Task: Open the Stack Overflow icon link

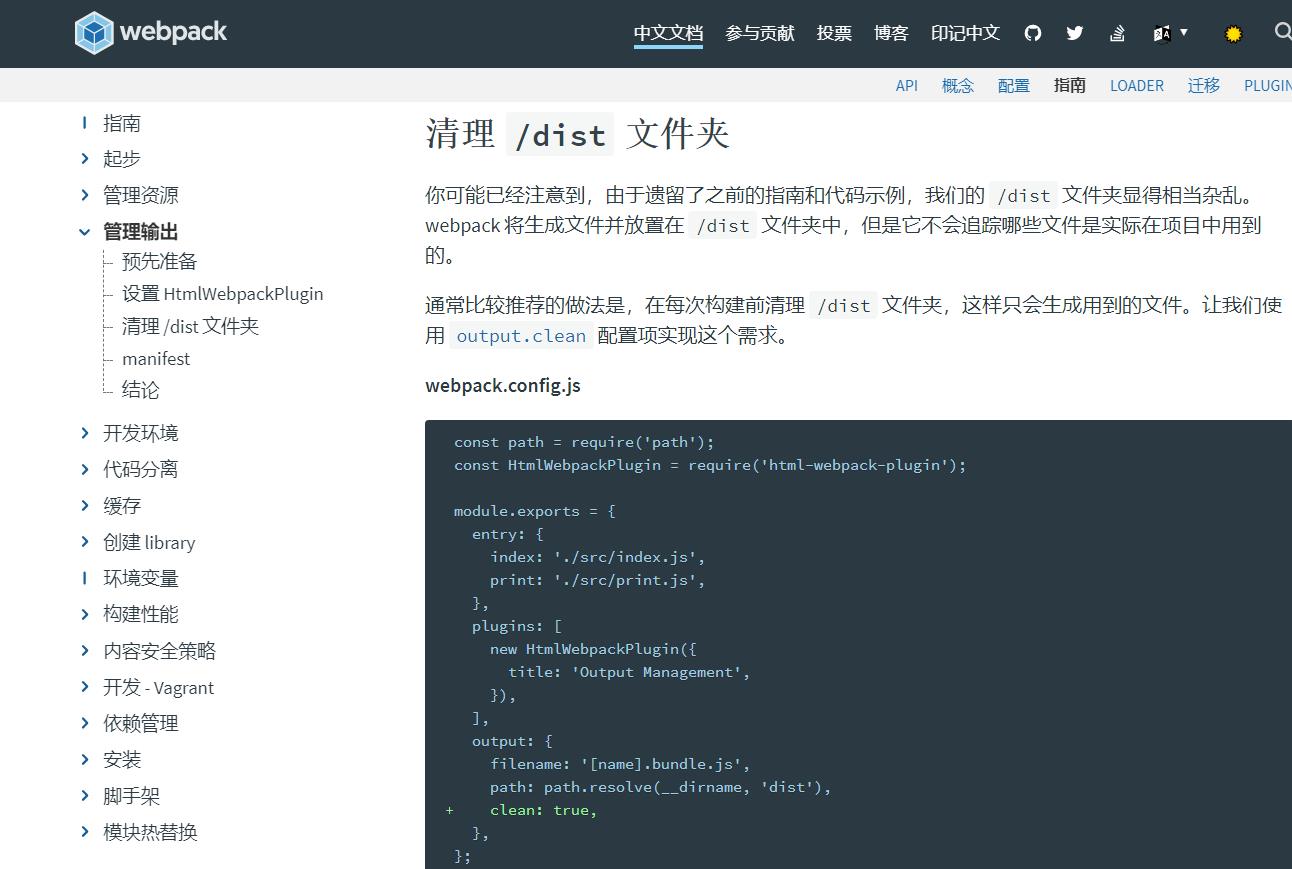Action: tap(1117, 33)
